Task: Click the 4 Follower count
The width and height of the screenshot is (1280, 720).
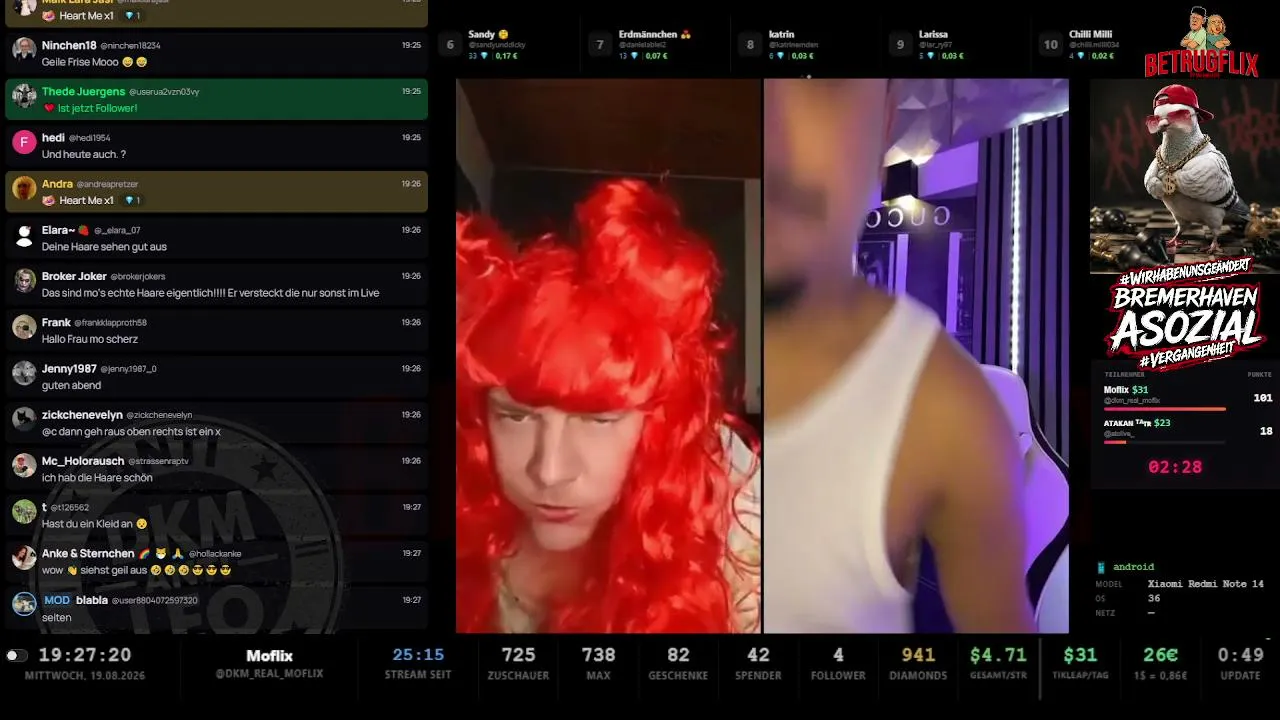Action: click(838, 655)
